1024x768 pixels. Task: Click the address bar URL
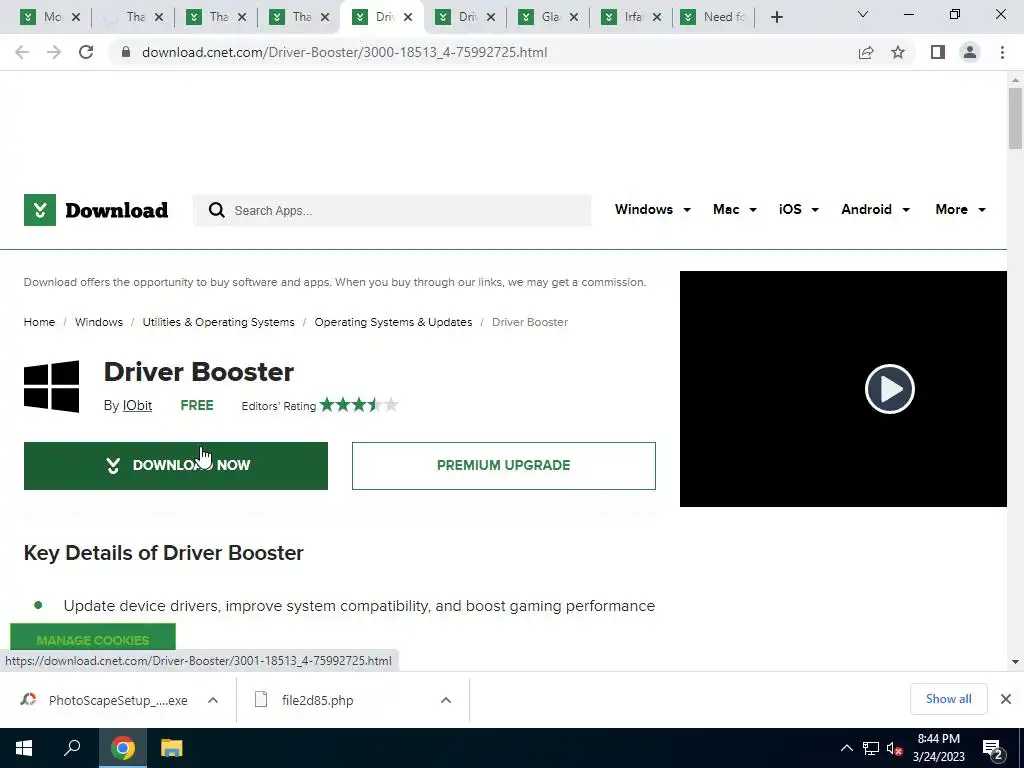click(344, 52)
